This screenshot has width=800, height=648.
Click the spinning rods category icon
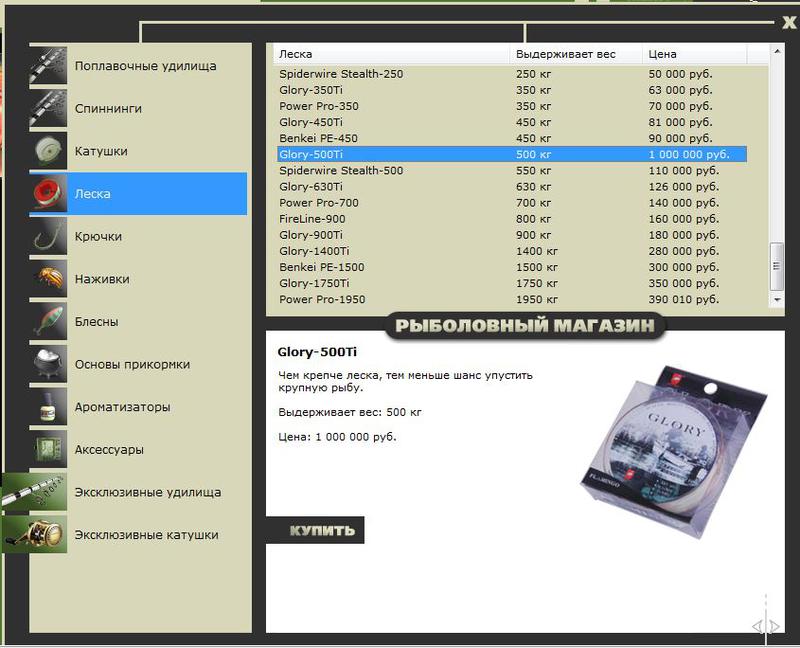[48, 108]
